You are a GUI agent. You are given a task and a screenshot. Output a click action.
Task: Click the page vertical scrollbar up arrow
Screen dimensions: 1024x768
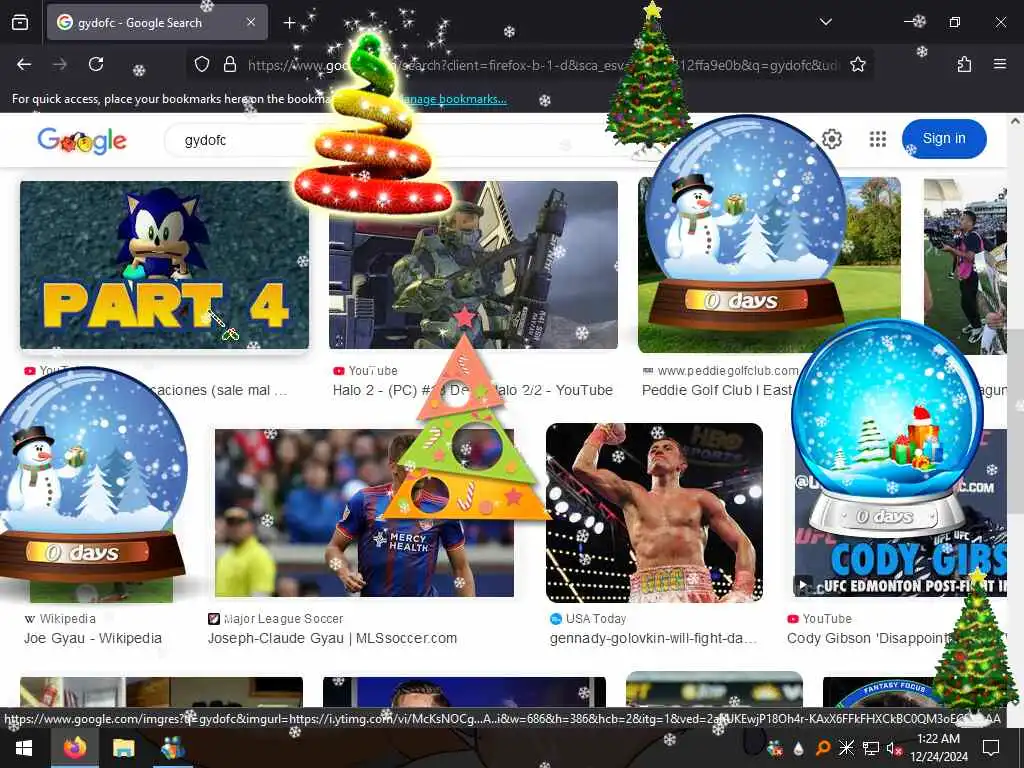pyautogui.click(x=1015, y=121)
